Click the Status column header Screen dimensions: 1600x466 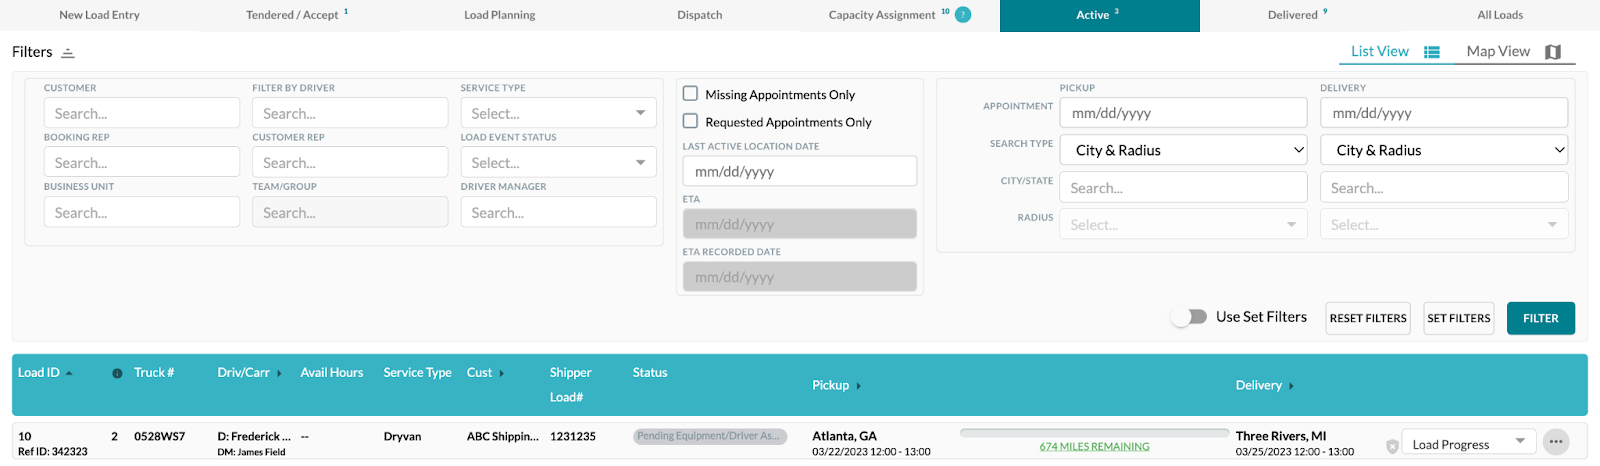650,373
